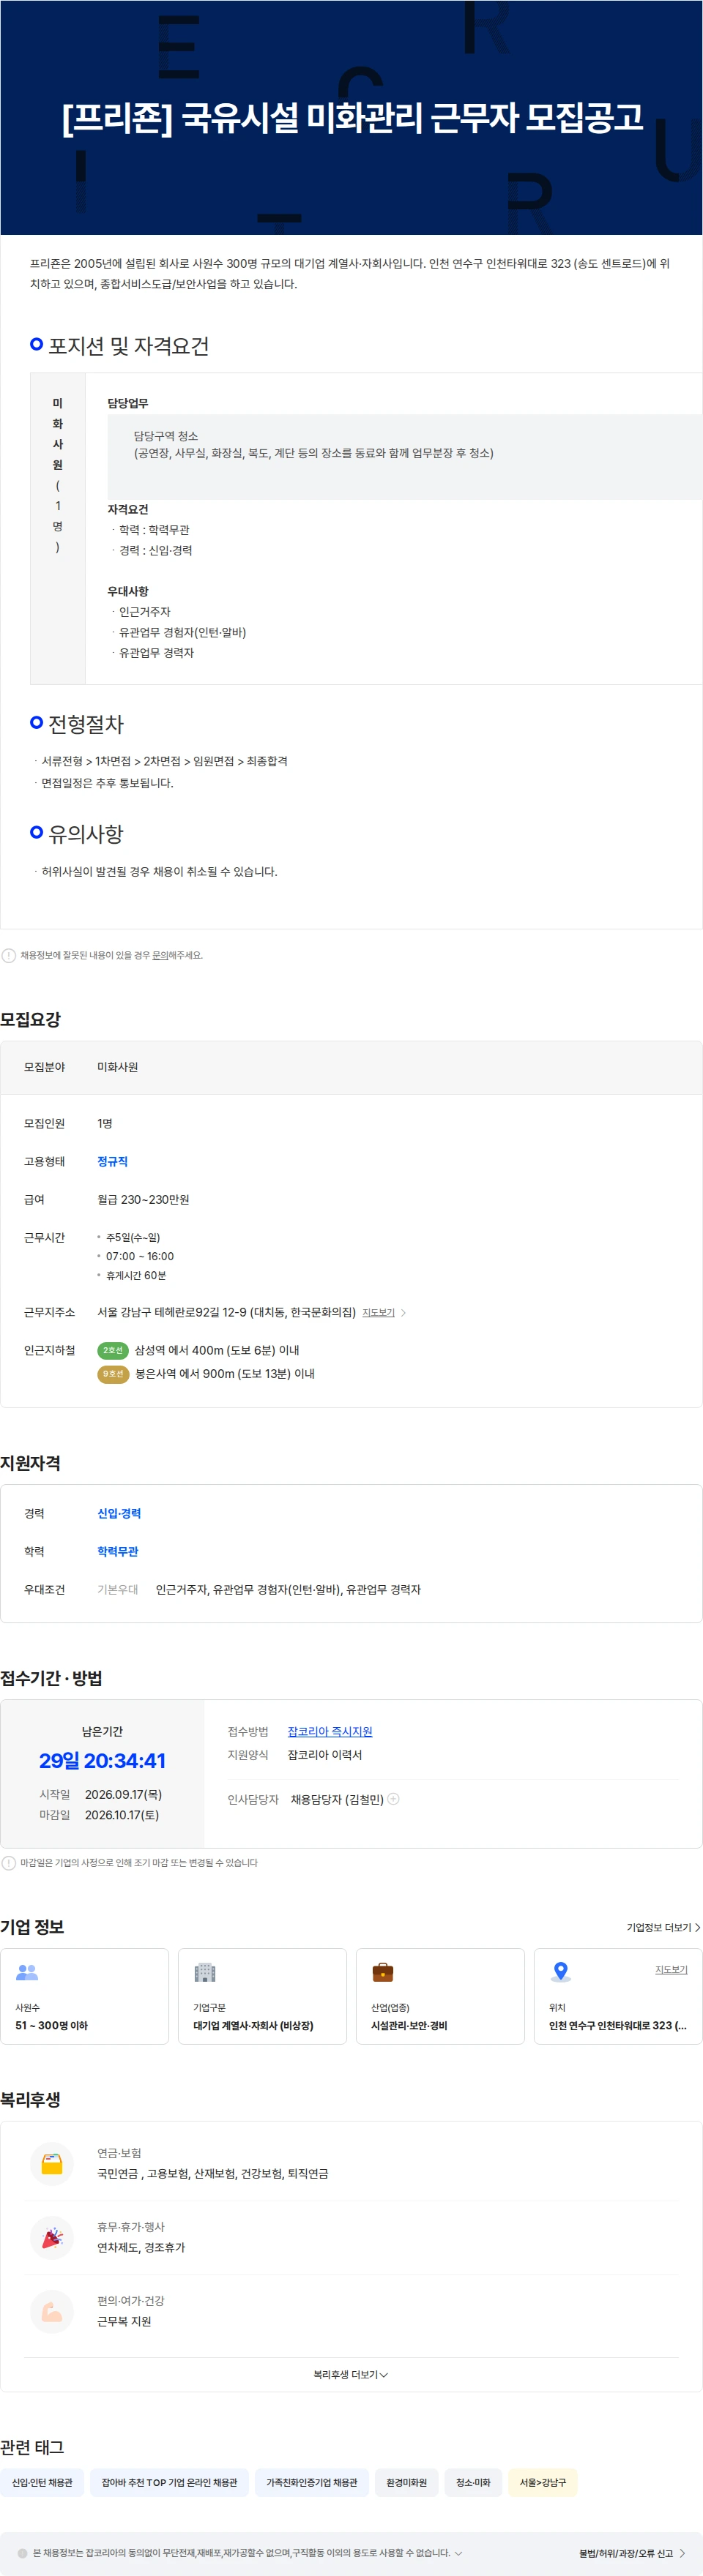This screenshot has width=703, height=2576.
Task: Click 대기업 계열사·자회사 (비상장) text
Action: [x=253, y=2025]
